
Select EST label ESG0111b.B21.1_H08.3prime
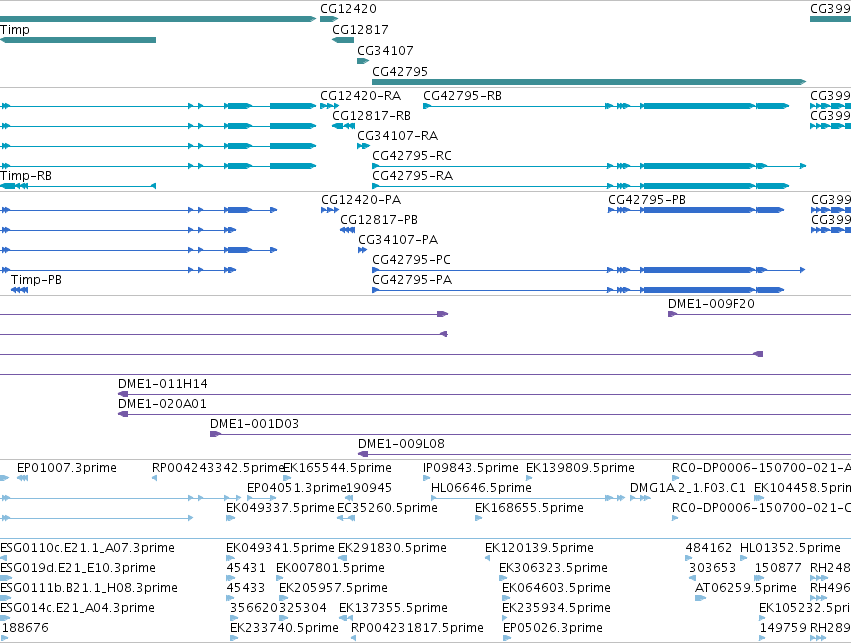tap(89, 589)
